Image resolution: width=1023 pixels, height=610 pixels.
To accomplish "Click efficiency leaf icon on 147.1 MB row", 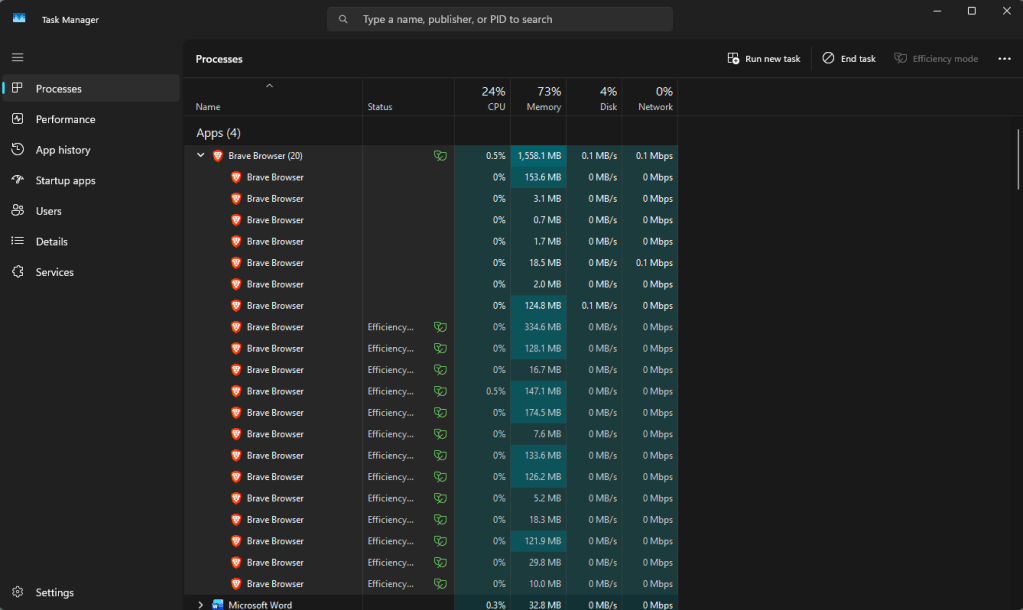I will 440,391.
